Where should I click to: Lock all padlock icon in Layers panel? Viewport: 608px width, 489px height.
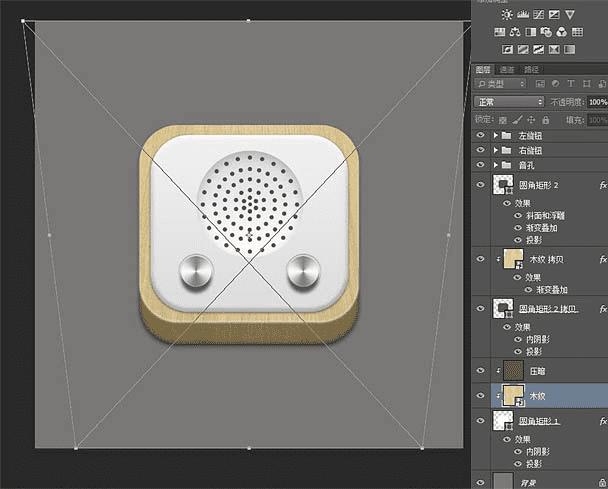click(546, 120)
